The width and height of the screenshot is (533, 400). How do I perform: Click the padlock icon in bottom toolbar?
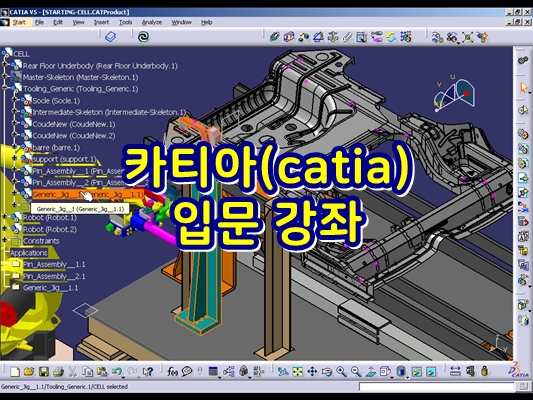tap(243, 371)
